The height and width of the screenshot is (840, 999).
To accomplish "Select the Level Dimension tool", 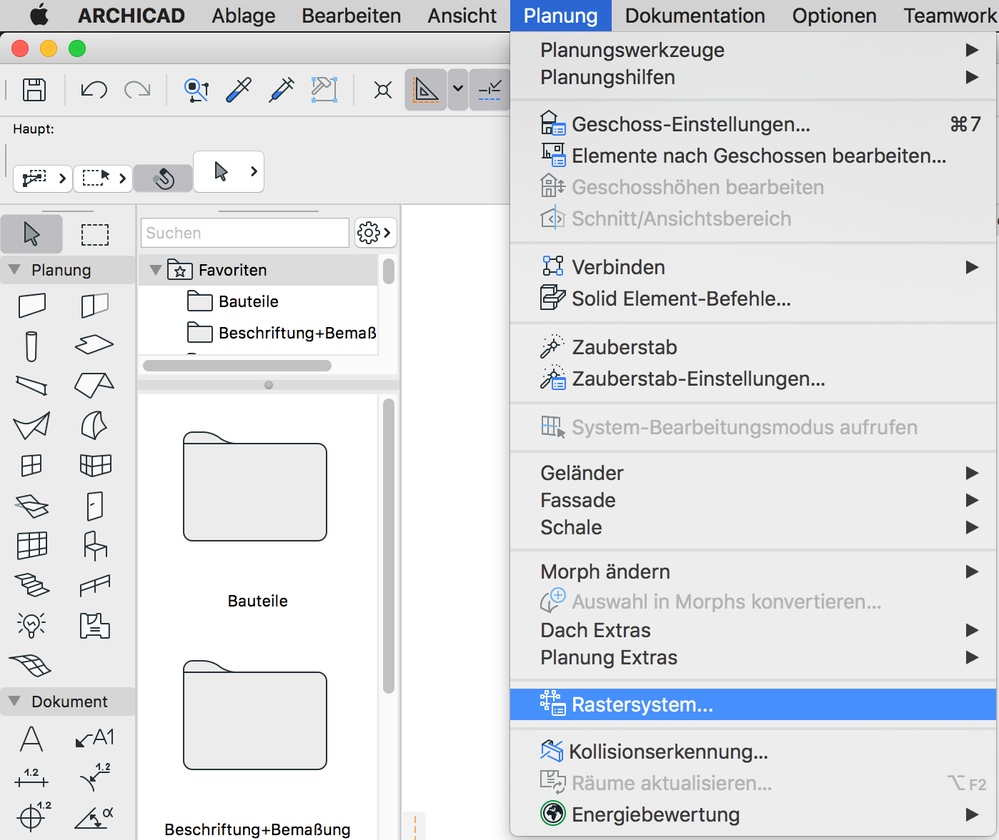I will coord(34,816).
